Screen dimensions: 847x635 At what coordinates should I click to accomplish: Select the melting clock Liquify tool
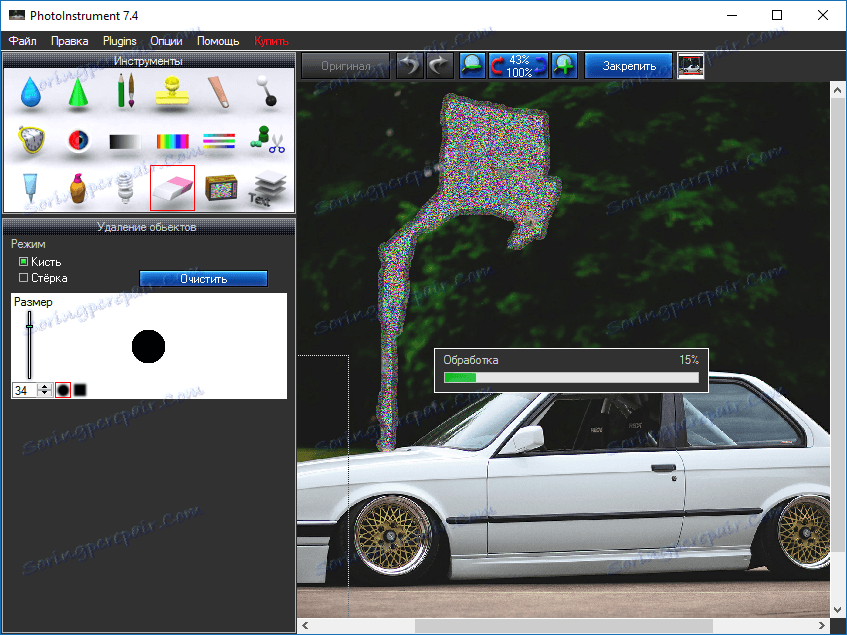coord(31,140)
